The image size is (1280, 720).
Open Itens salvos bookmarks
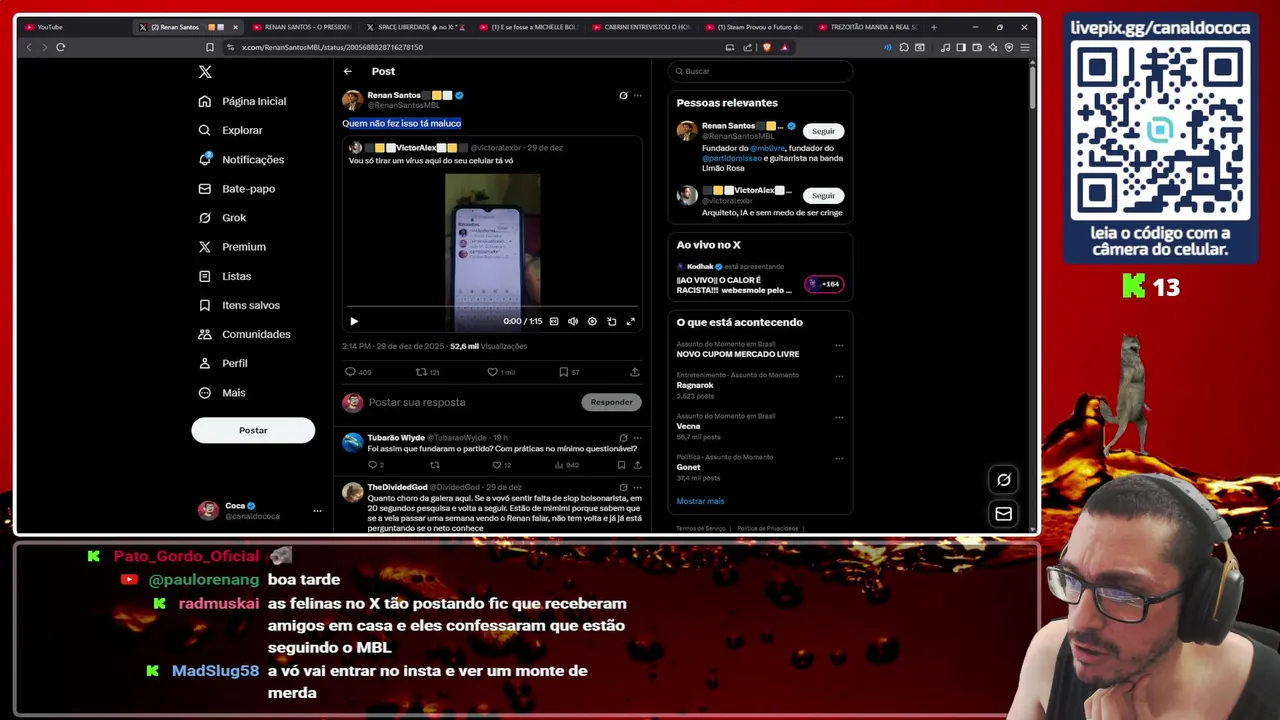pos(239,305)
